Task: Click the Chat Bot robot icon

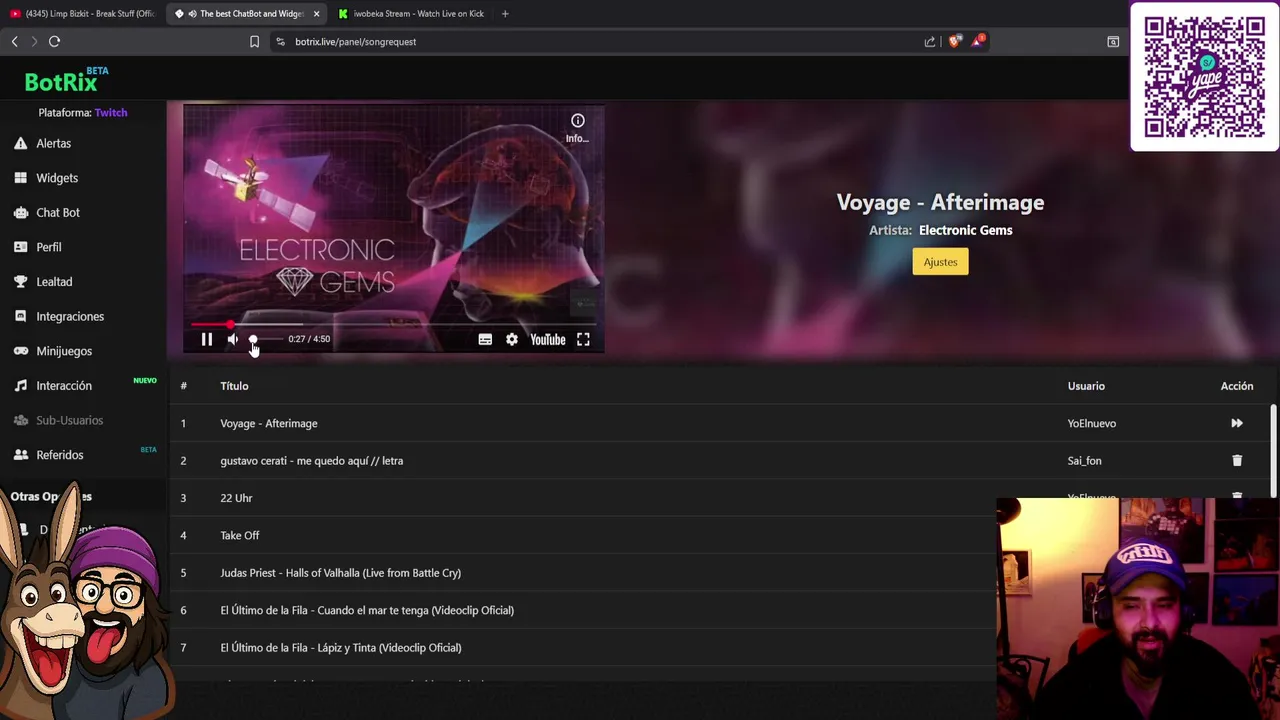Action: pyautogui.click(x=20, y=213)
